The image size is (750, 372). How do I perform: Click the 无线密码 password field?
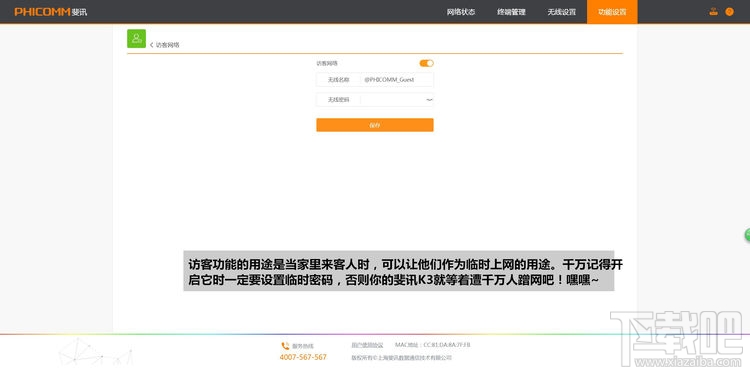tap(375, 99)
